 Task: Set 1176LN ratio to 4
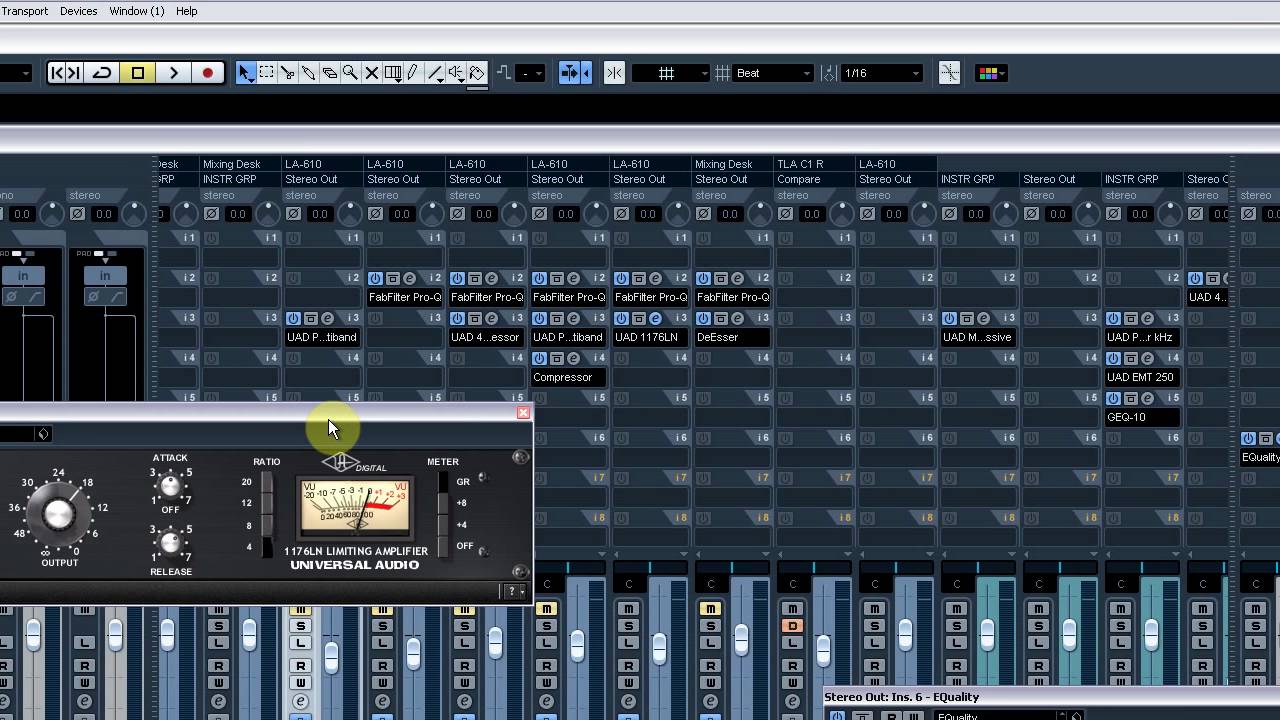[x=266, y=547]
